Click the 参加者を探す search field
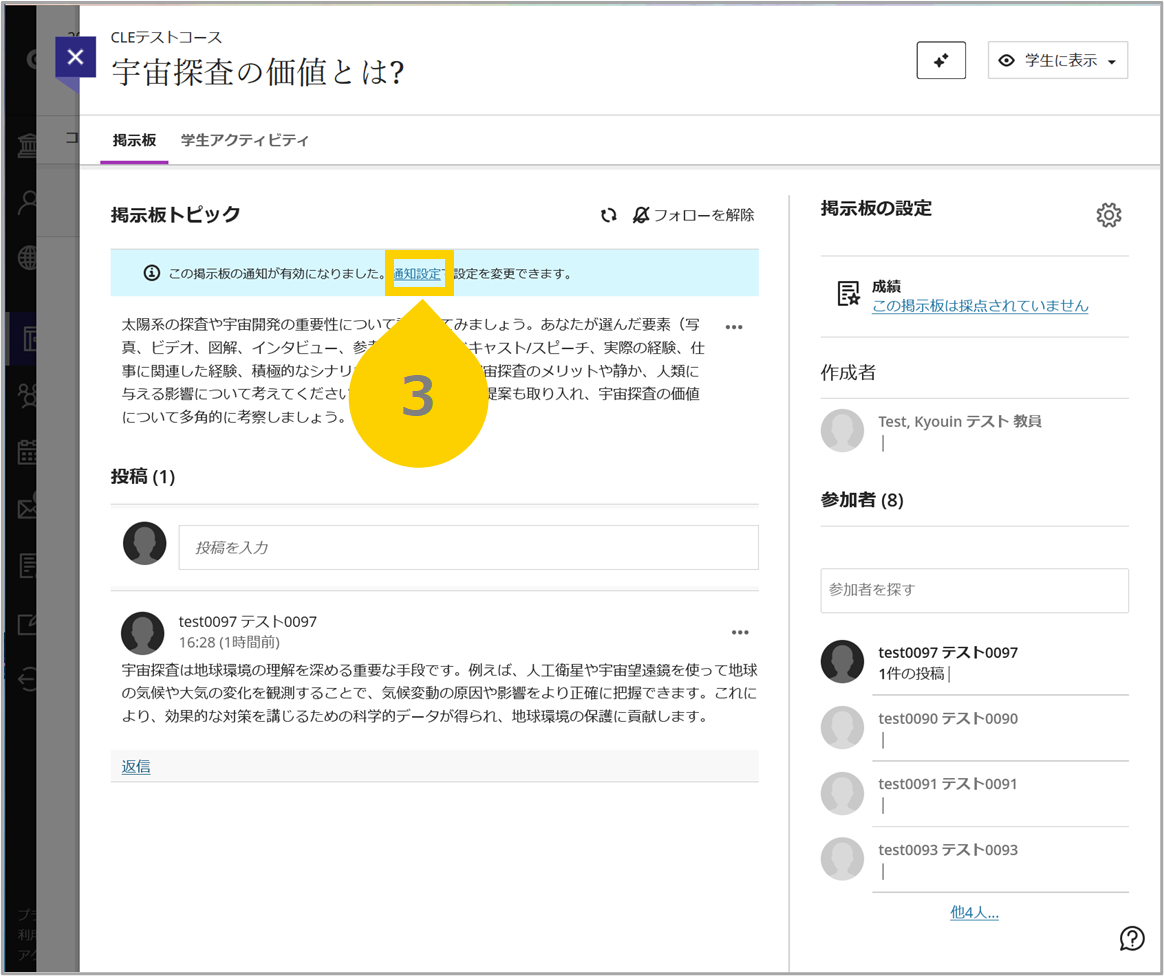 tap(974, 590)
